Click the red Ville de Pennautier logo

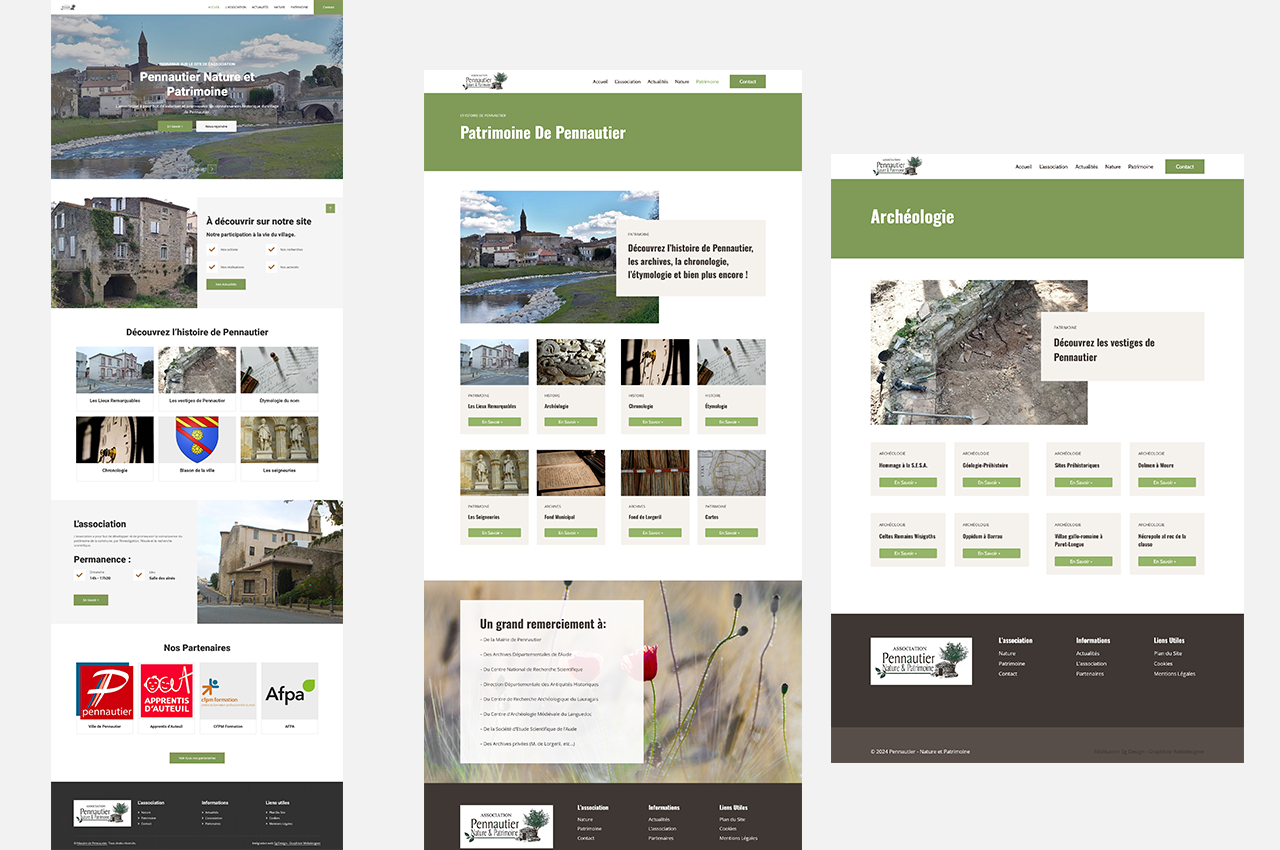[105, 691]
